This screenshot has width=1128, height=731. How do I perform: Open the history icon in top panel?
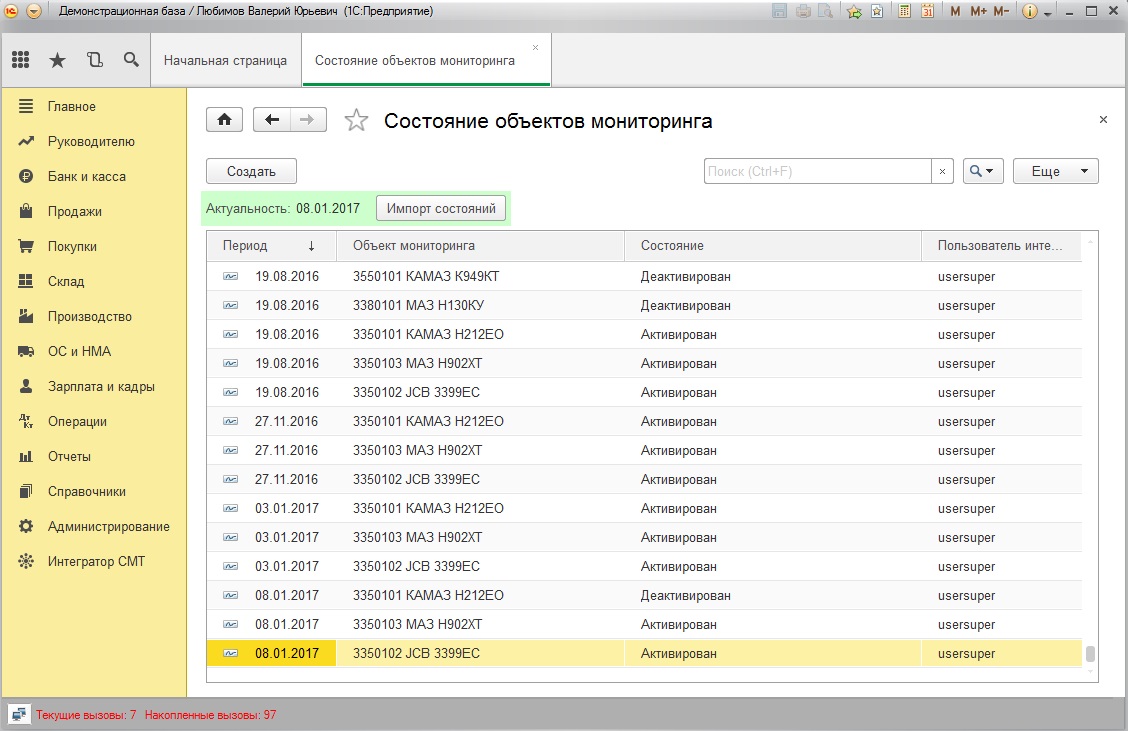pyautogui.click(x=94, y=60)
